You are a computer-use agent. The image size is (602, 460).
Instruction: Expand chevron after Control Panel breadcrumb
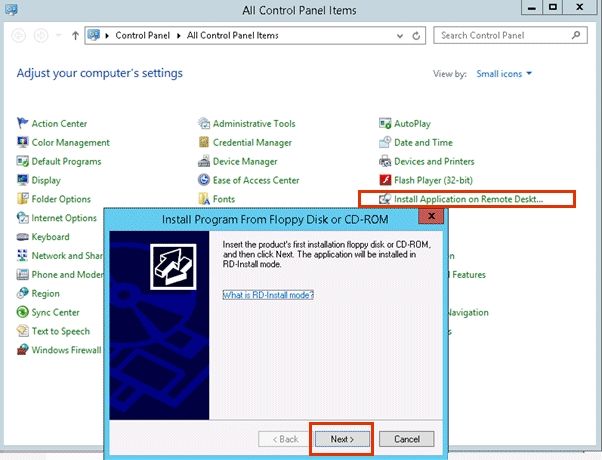tap(179, 36)
